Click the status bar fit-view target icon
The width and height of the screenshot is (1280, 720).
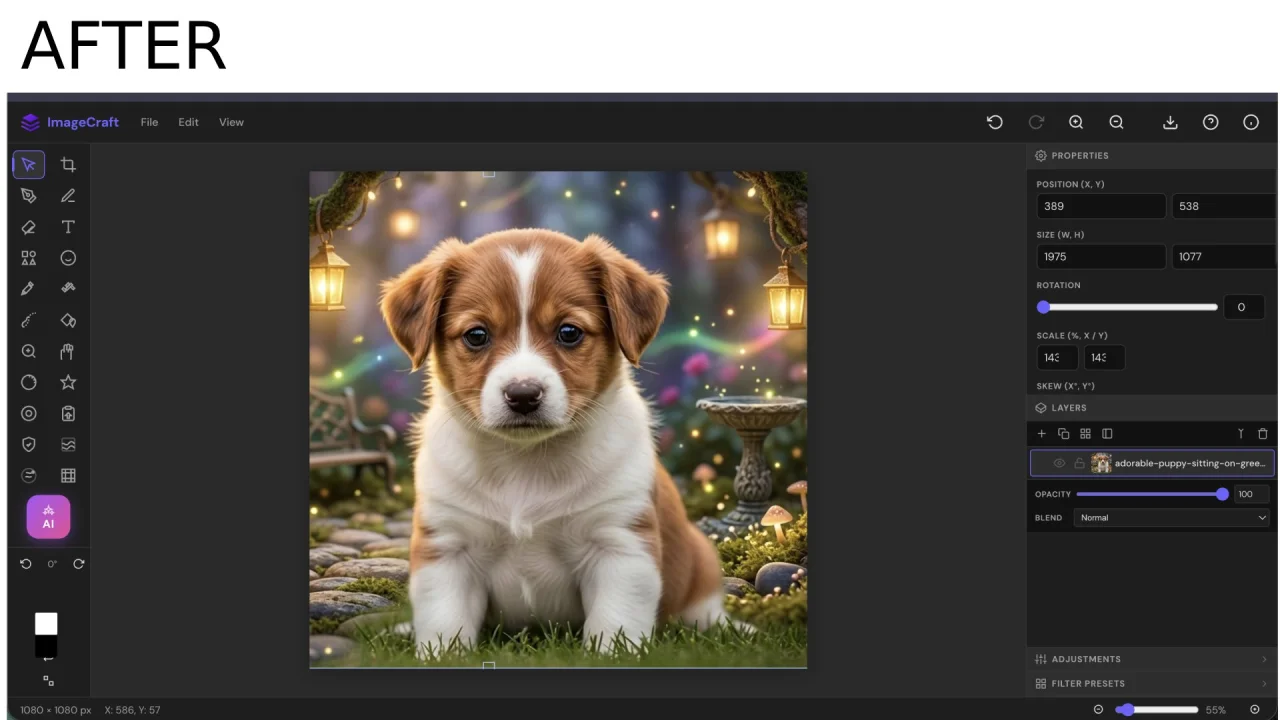click(x=1255, y=710)
